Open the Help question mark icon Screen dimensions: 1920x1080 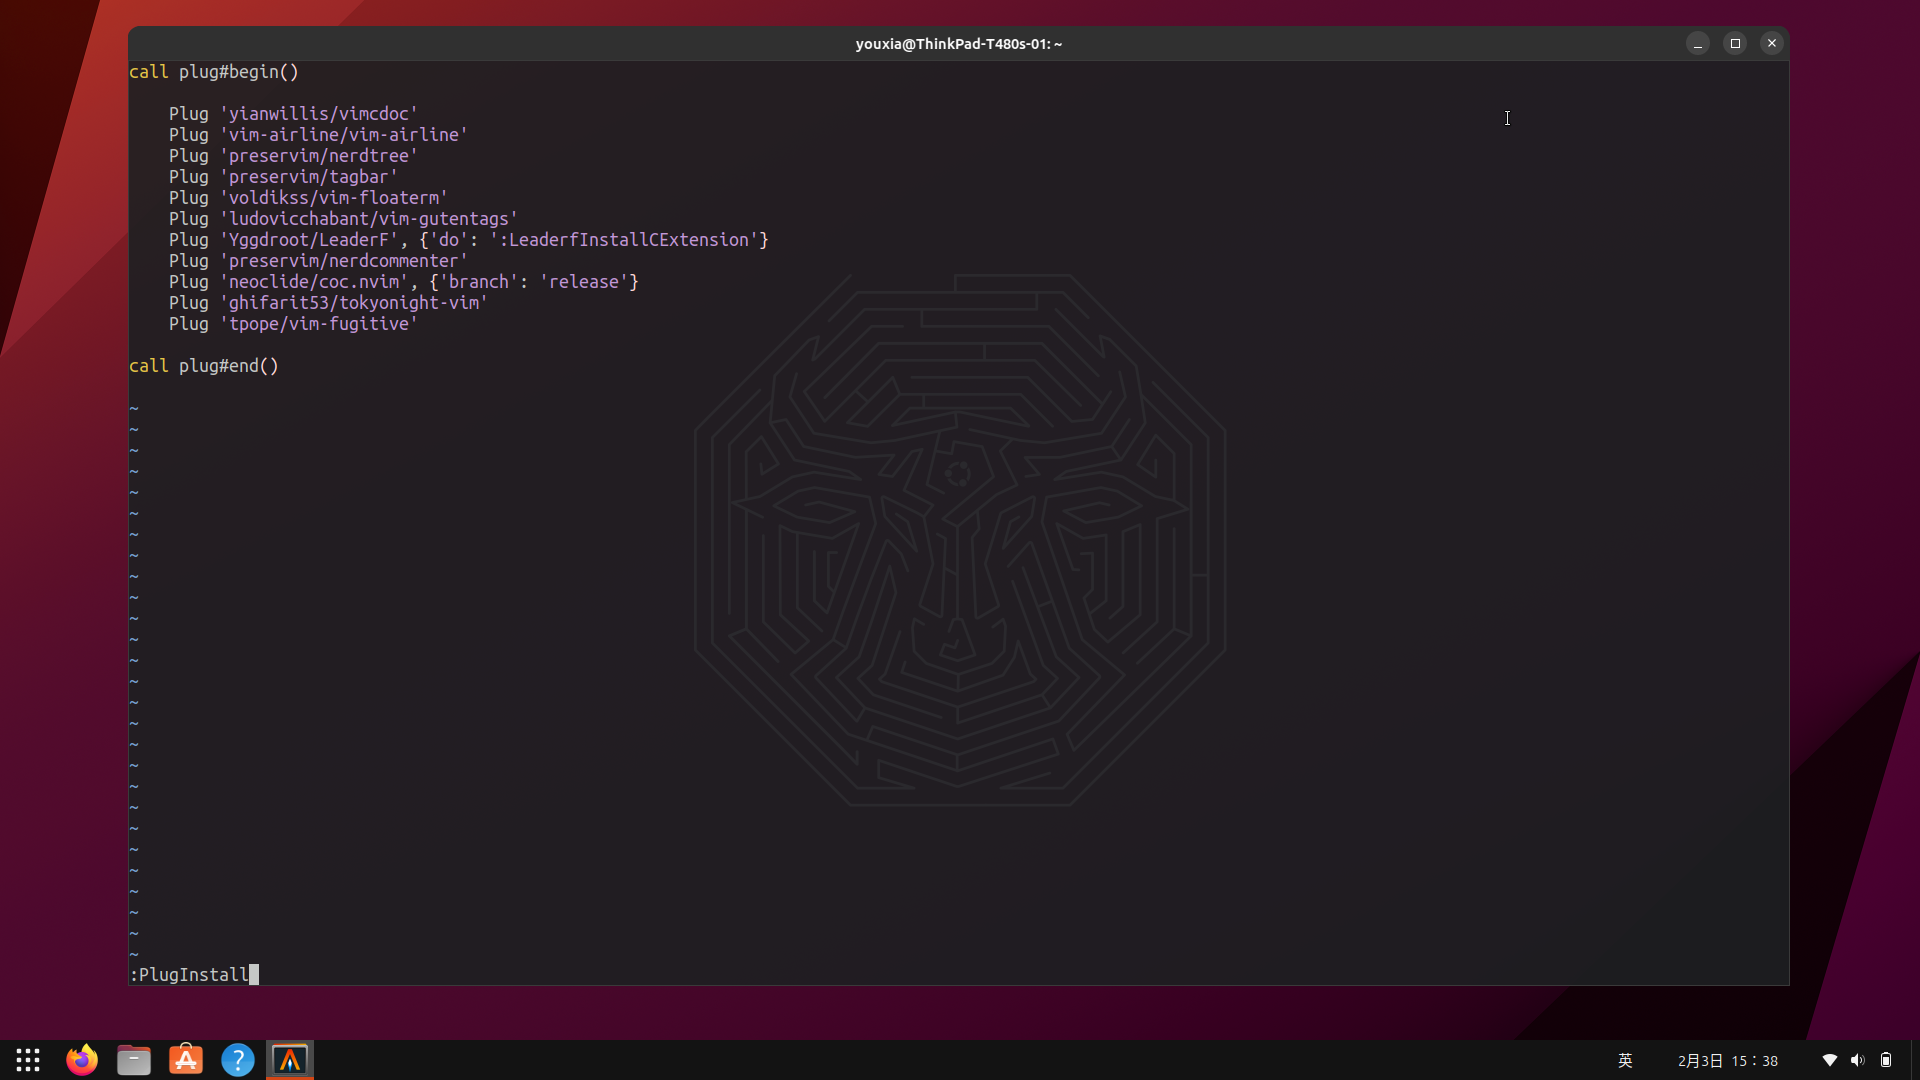pos(238,1060)
